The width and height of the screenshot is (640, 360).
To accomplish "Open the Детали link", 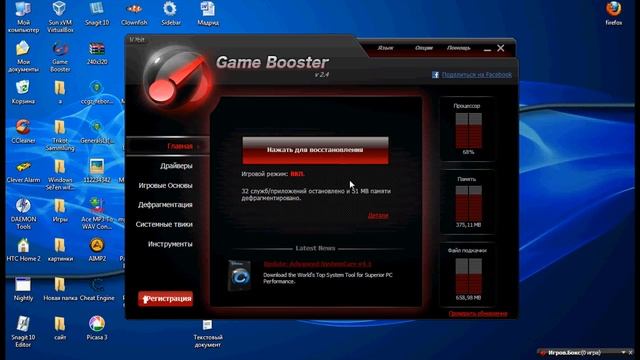I will coord(378,215).
